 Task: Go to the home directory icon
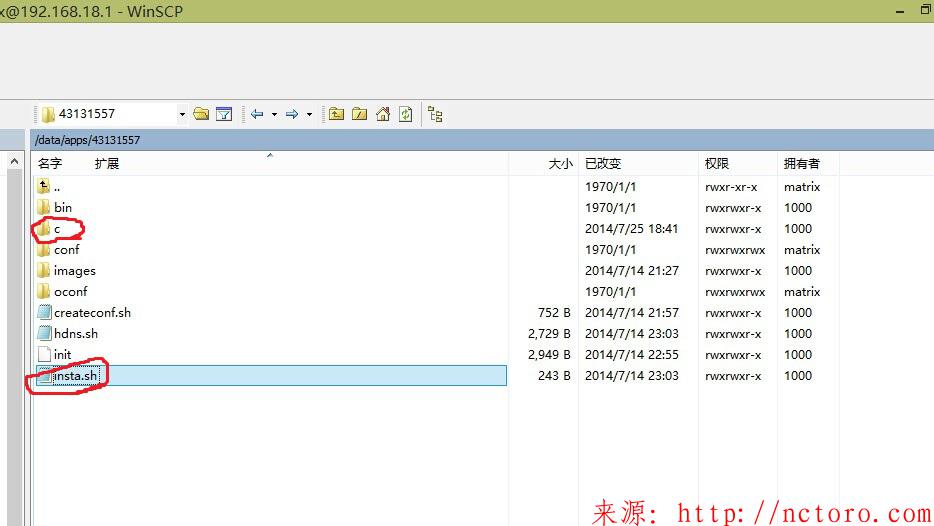[x=383, y=114]
